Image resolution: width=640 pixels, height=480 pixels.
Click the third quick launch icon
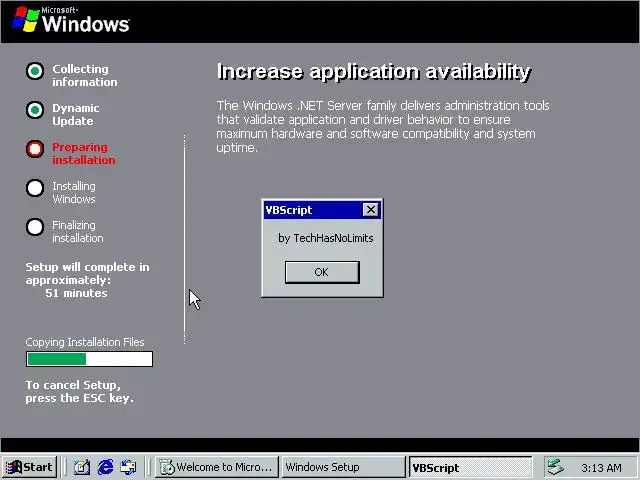tap(129, 467)
